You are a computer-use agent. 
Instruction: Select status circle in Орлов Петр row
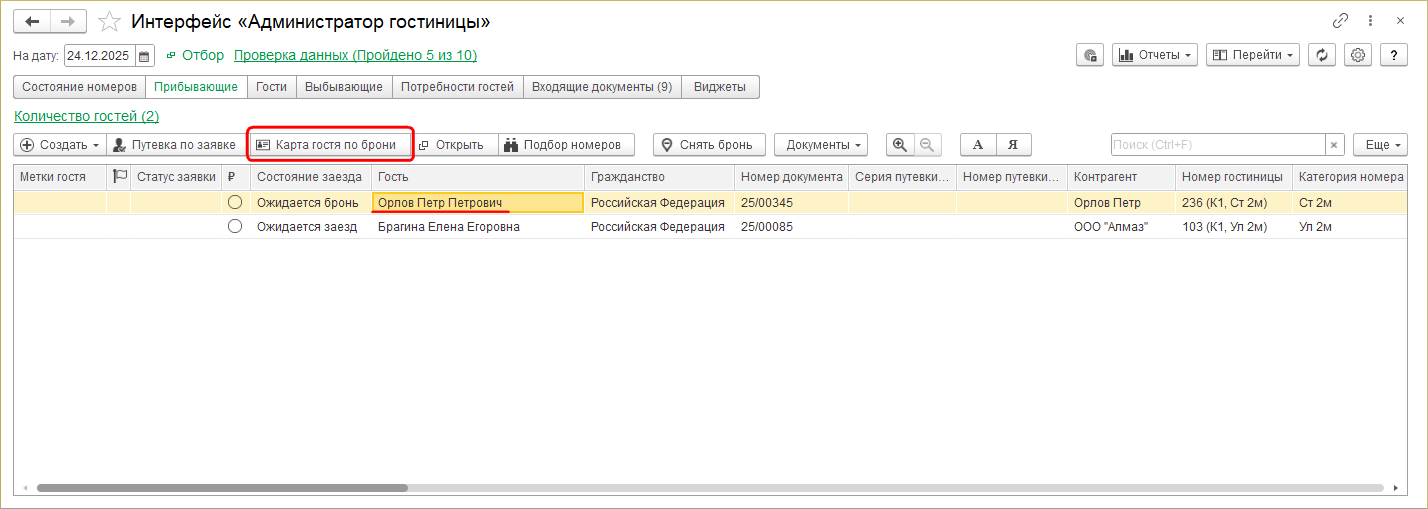click(235, 203)
